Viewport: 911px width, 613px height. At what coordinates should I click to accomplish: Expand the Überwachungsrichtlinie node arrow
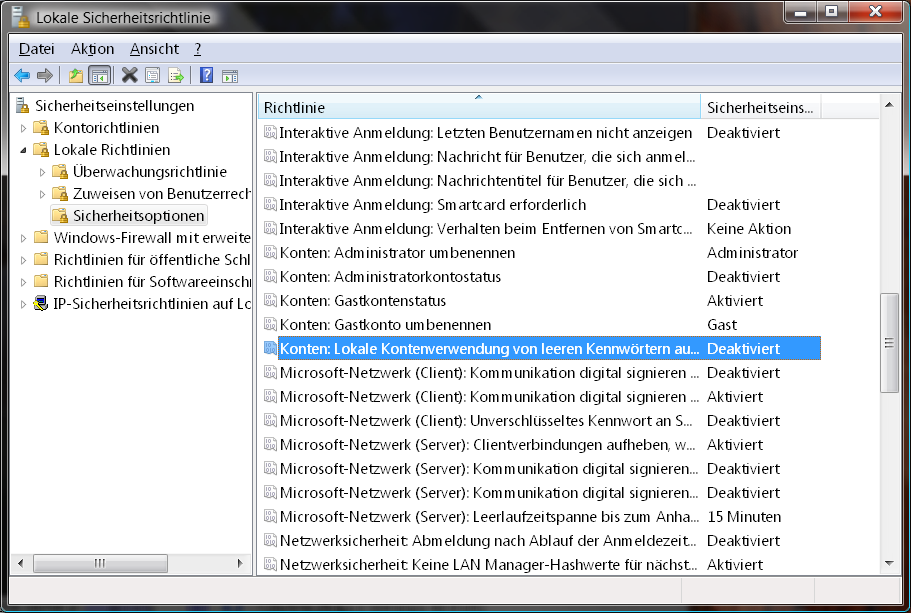tap(43, 172)
